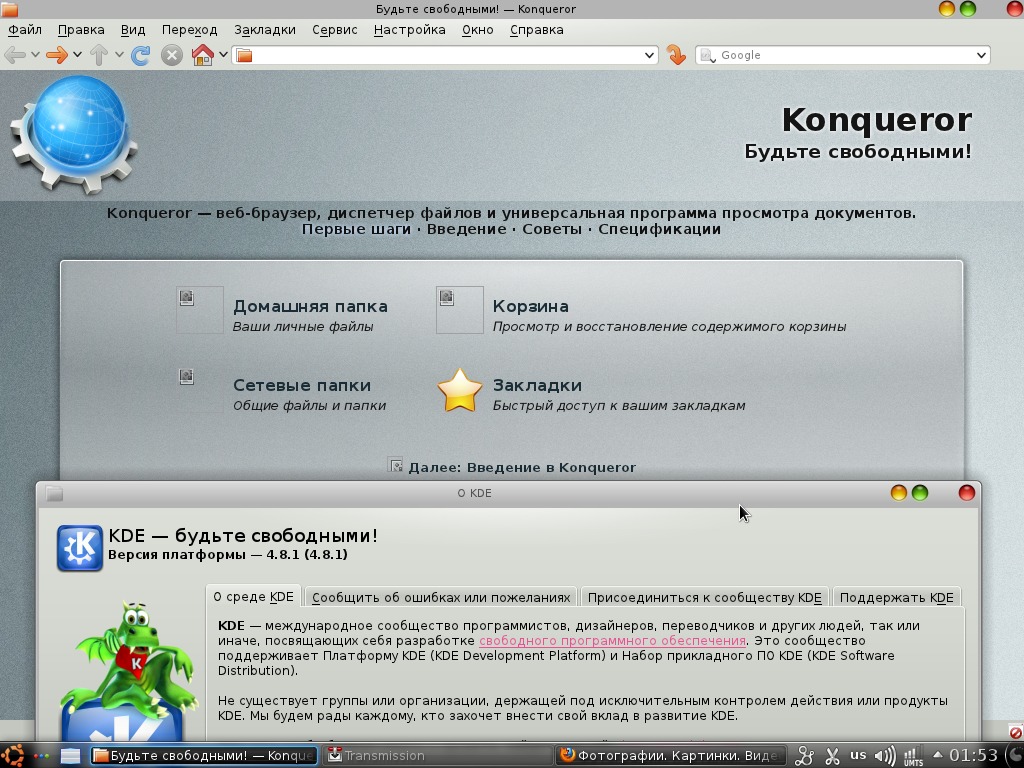Open the Спецификации link
The image size is (1024, 768).
point(660,229)
